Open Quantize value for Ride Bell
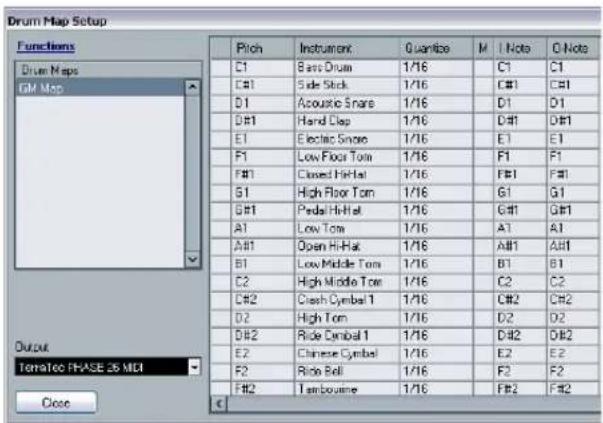 (436, 371)
